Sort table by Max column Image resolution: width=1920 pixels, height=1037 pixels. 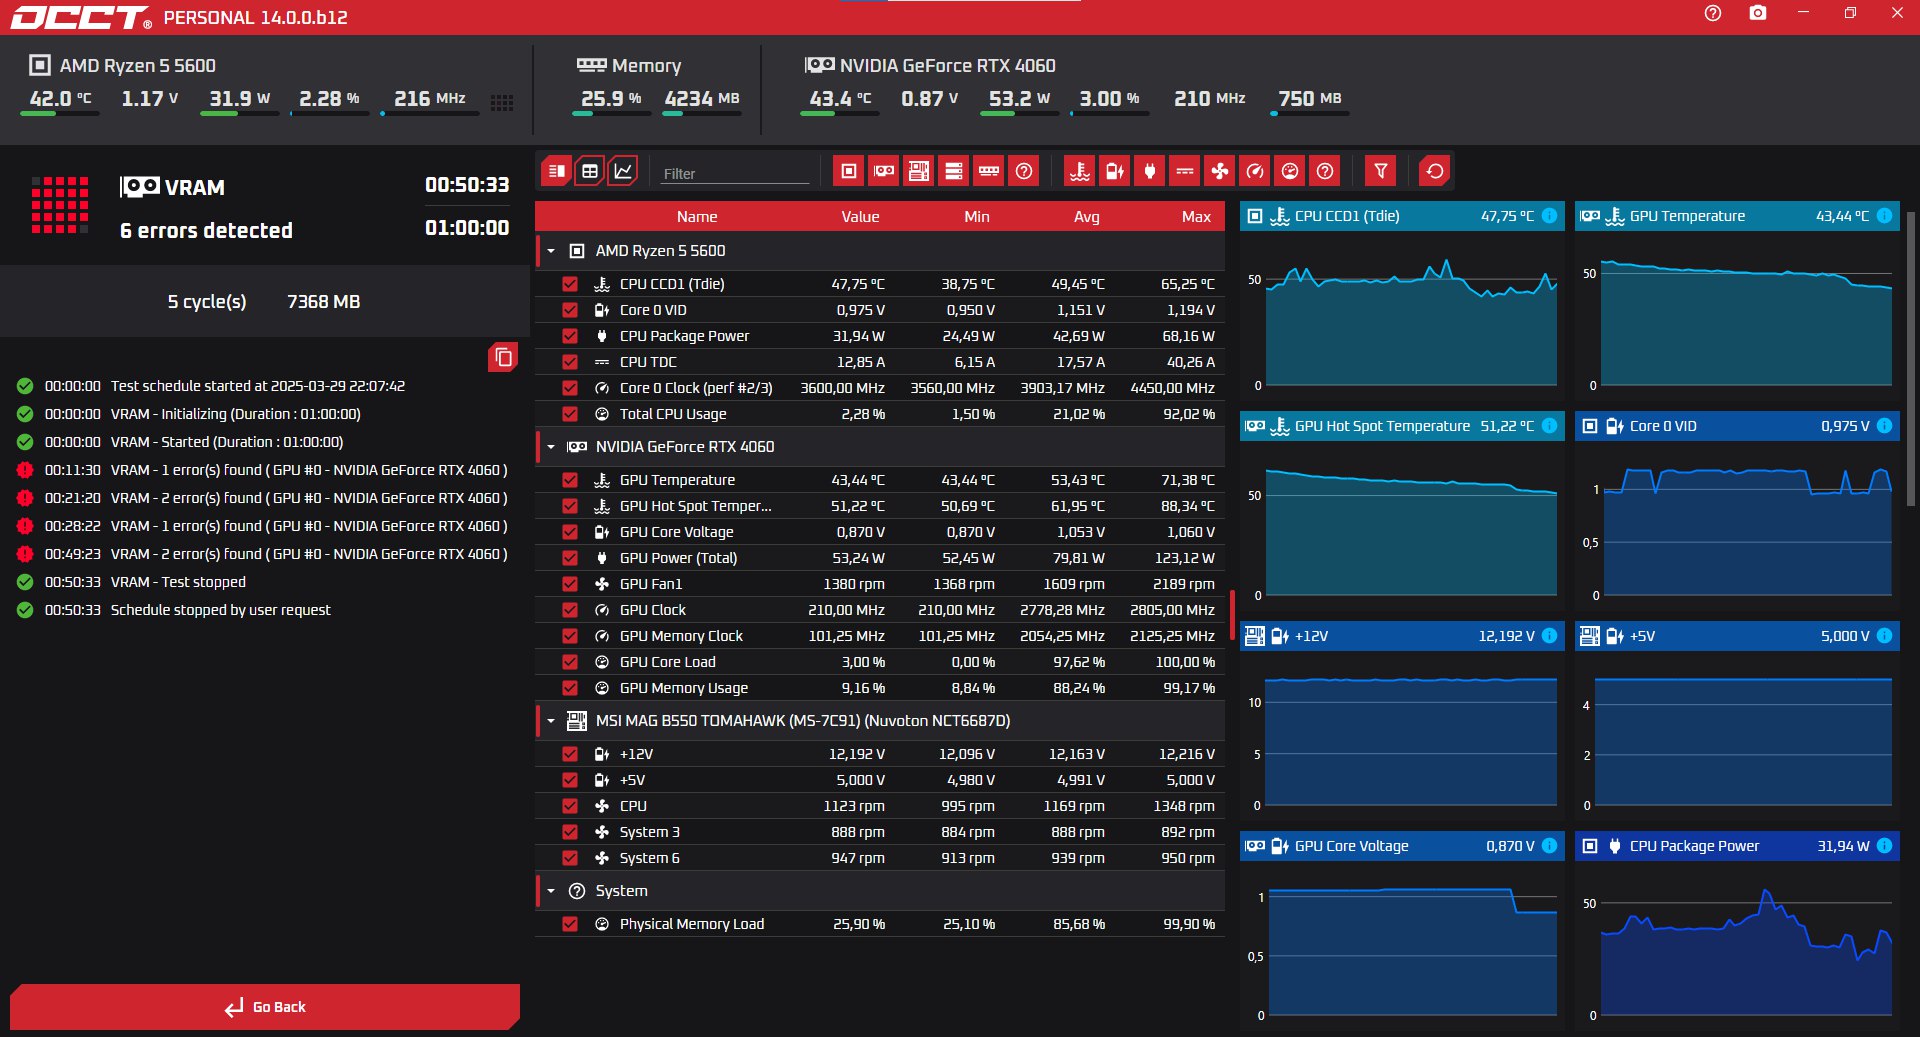click(x=1196, y=217)
